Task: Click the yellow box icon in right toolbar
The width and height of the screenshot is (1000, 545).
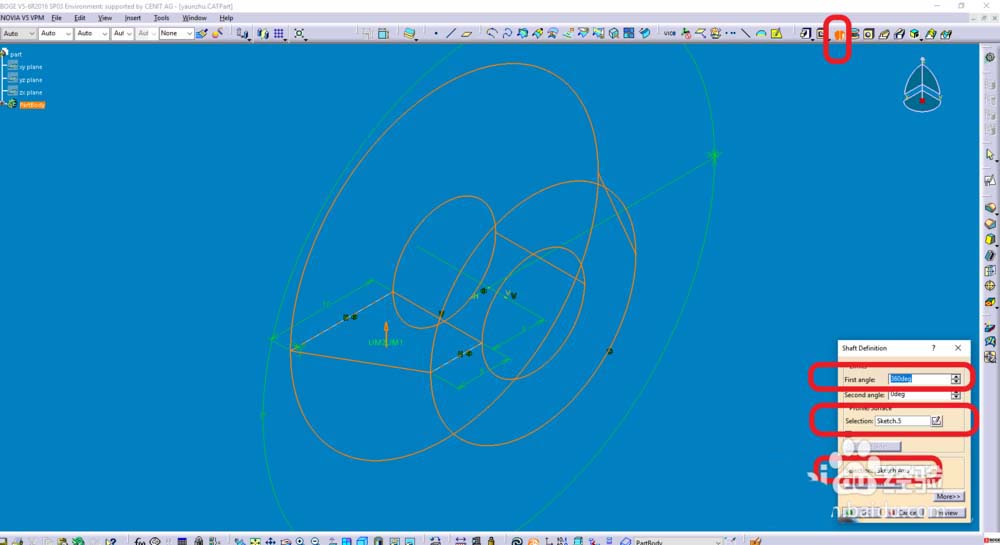Action: pyautogui.click(x=990, y=240)
